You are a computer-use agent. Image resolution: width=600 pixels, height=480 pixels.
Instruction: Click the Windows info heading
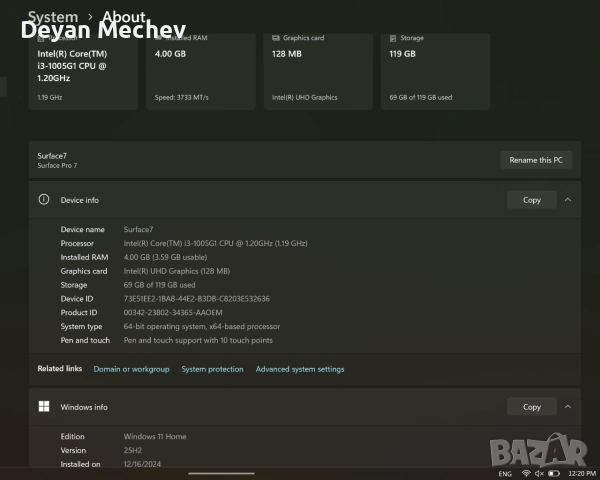(x=84, y=407)
